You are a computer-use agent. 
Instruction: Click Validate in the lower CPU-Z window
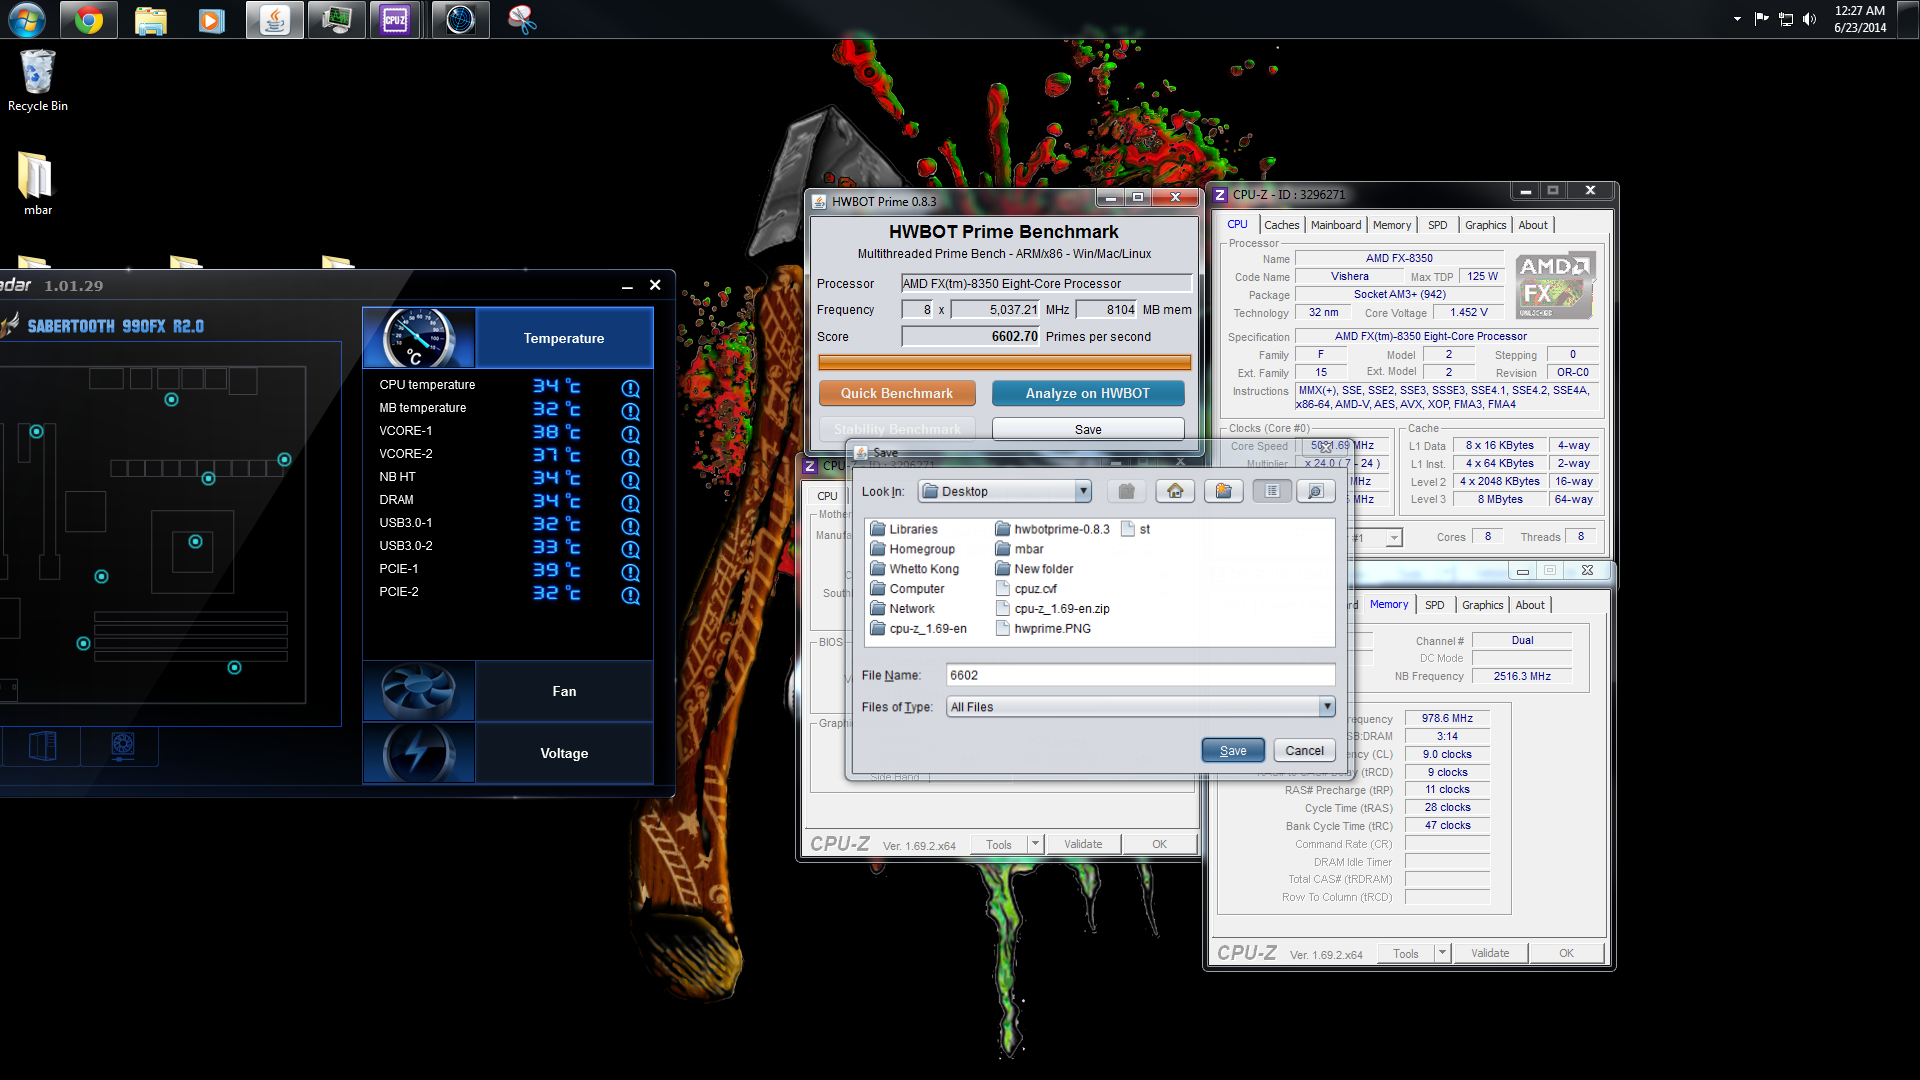click(x=1490, y=953)
